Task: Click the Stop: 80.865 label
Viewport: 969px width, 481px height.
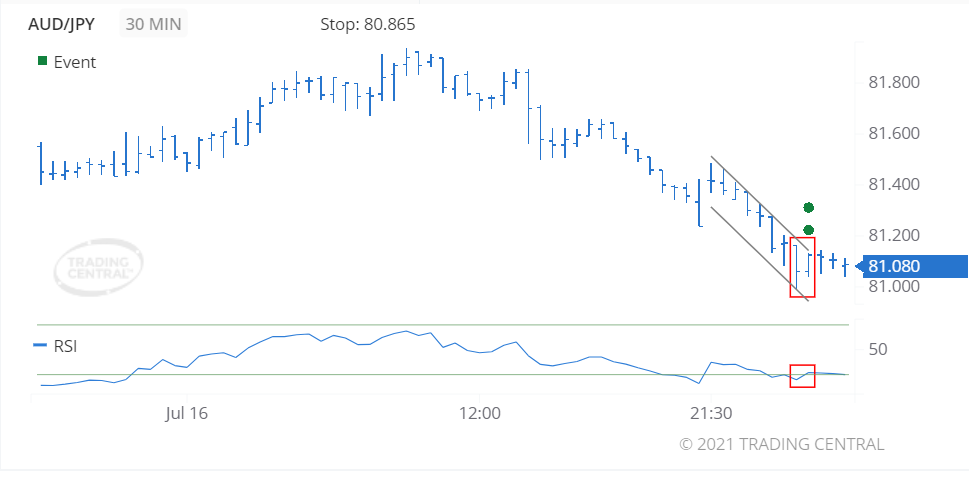Action: coord(368,25)
